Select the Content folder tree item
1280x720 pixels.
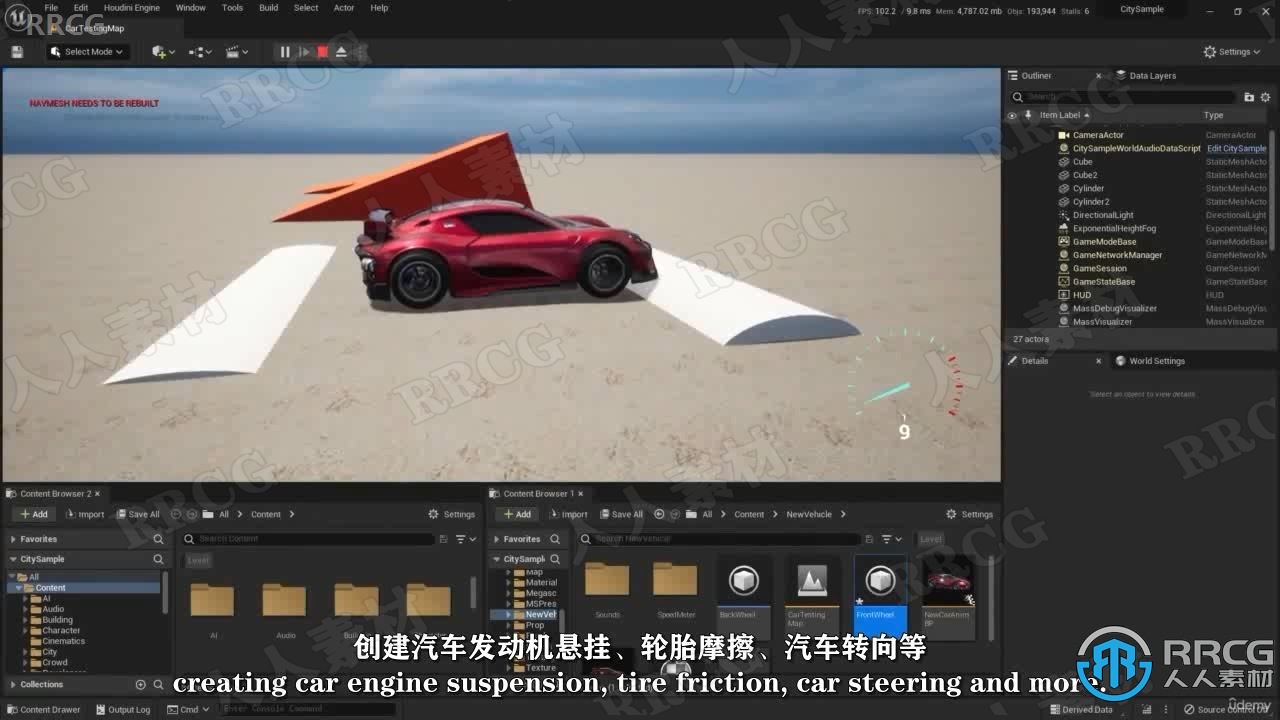50,588
